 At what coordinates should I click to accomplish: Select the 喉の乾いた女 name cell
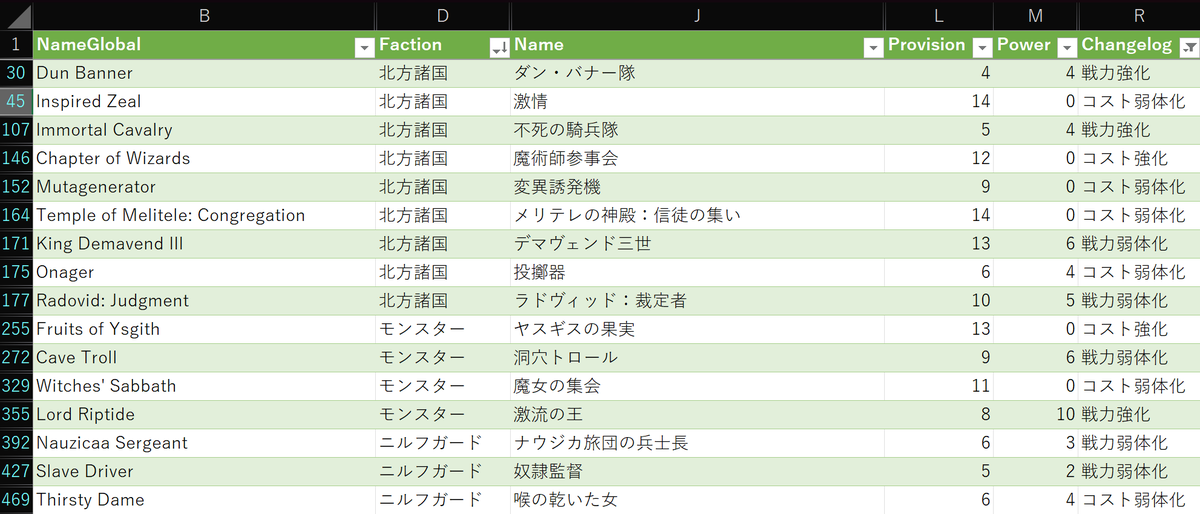(698, 500)
